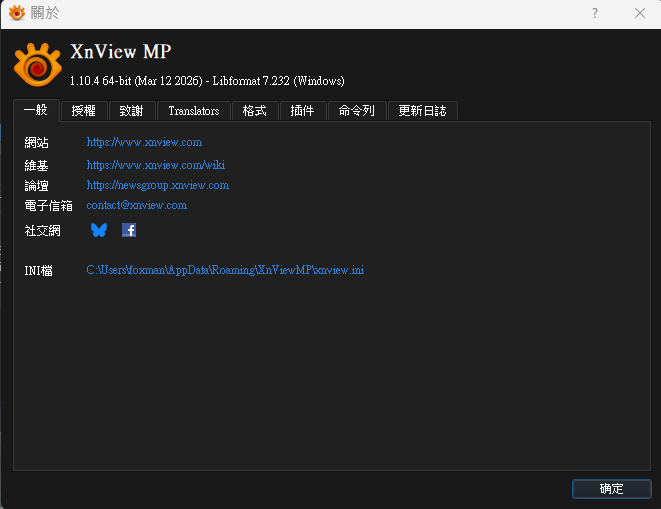This screenshot has height=509, width=661.
Task: Switch to the 授權 tab
Action: (x=84, y=111)
